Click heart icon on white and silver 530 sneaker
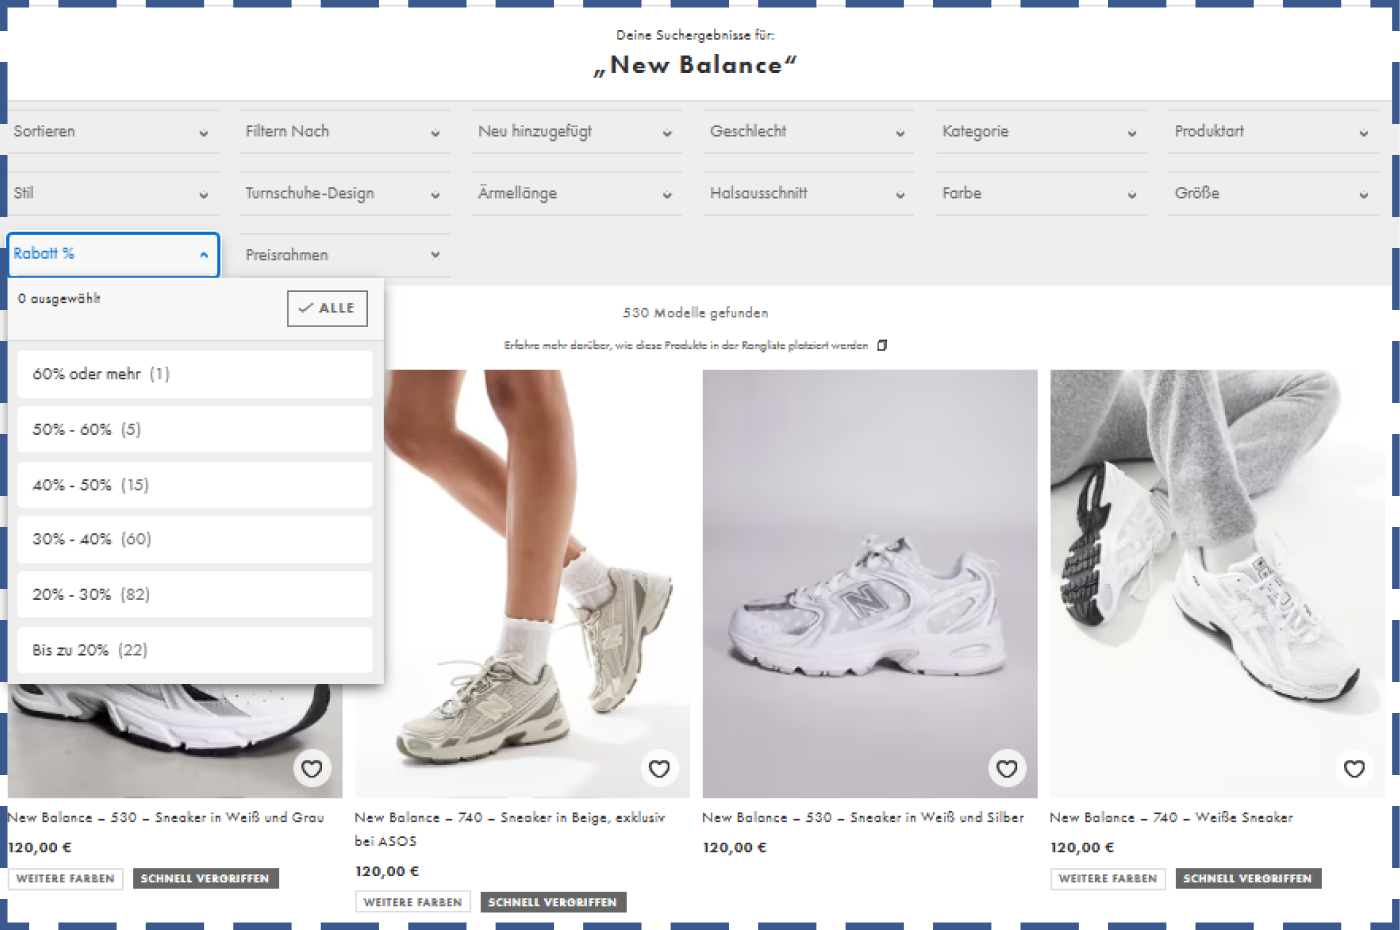The image size is (1400, 930). pos(1006,768)
